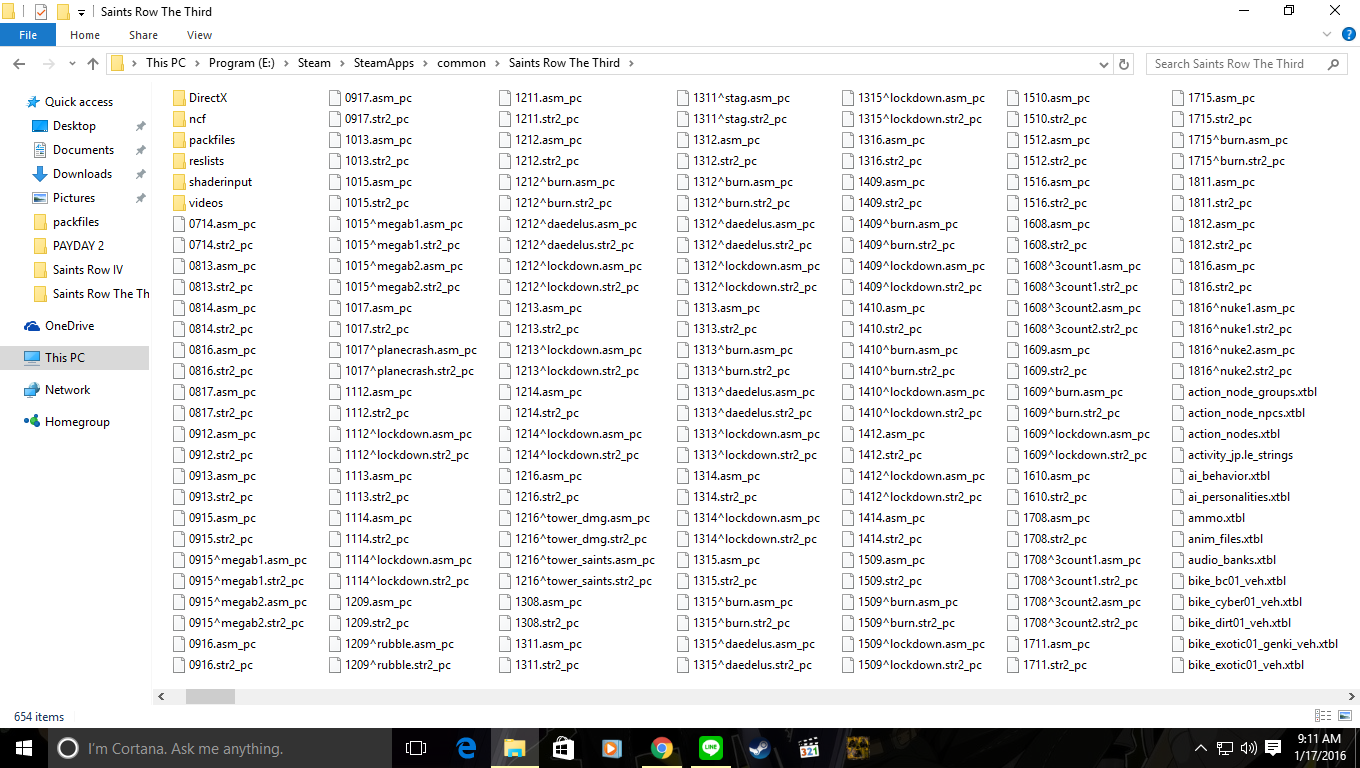Open Documents in navigation pane

coord(83,150)
